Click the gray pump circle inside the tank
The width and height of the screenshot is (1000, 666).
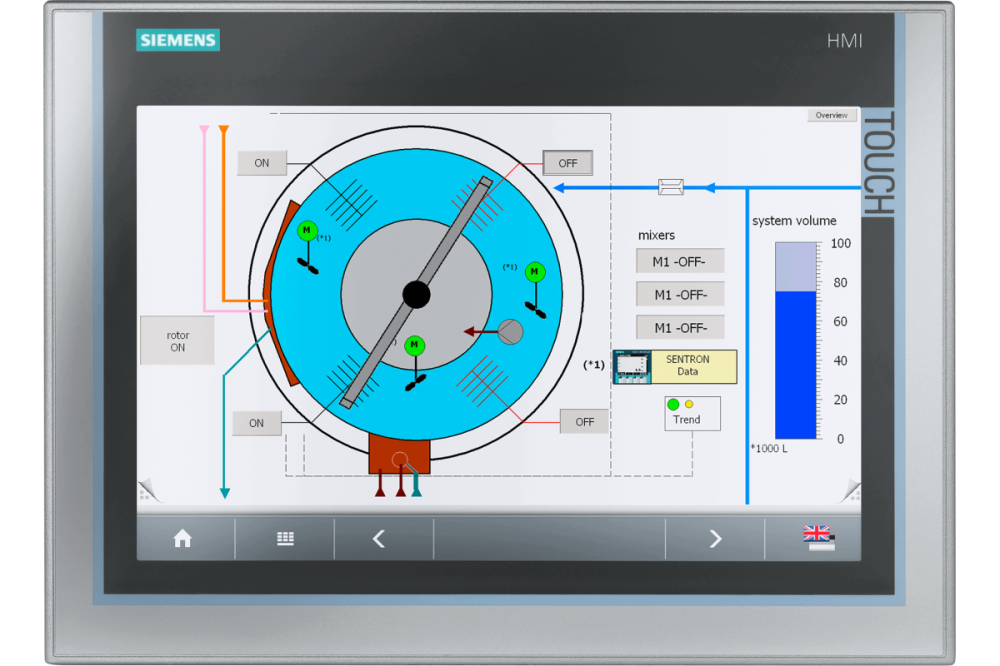(510, 331)
